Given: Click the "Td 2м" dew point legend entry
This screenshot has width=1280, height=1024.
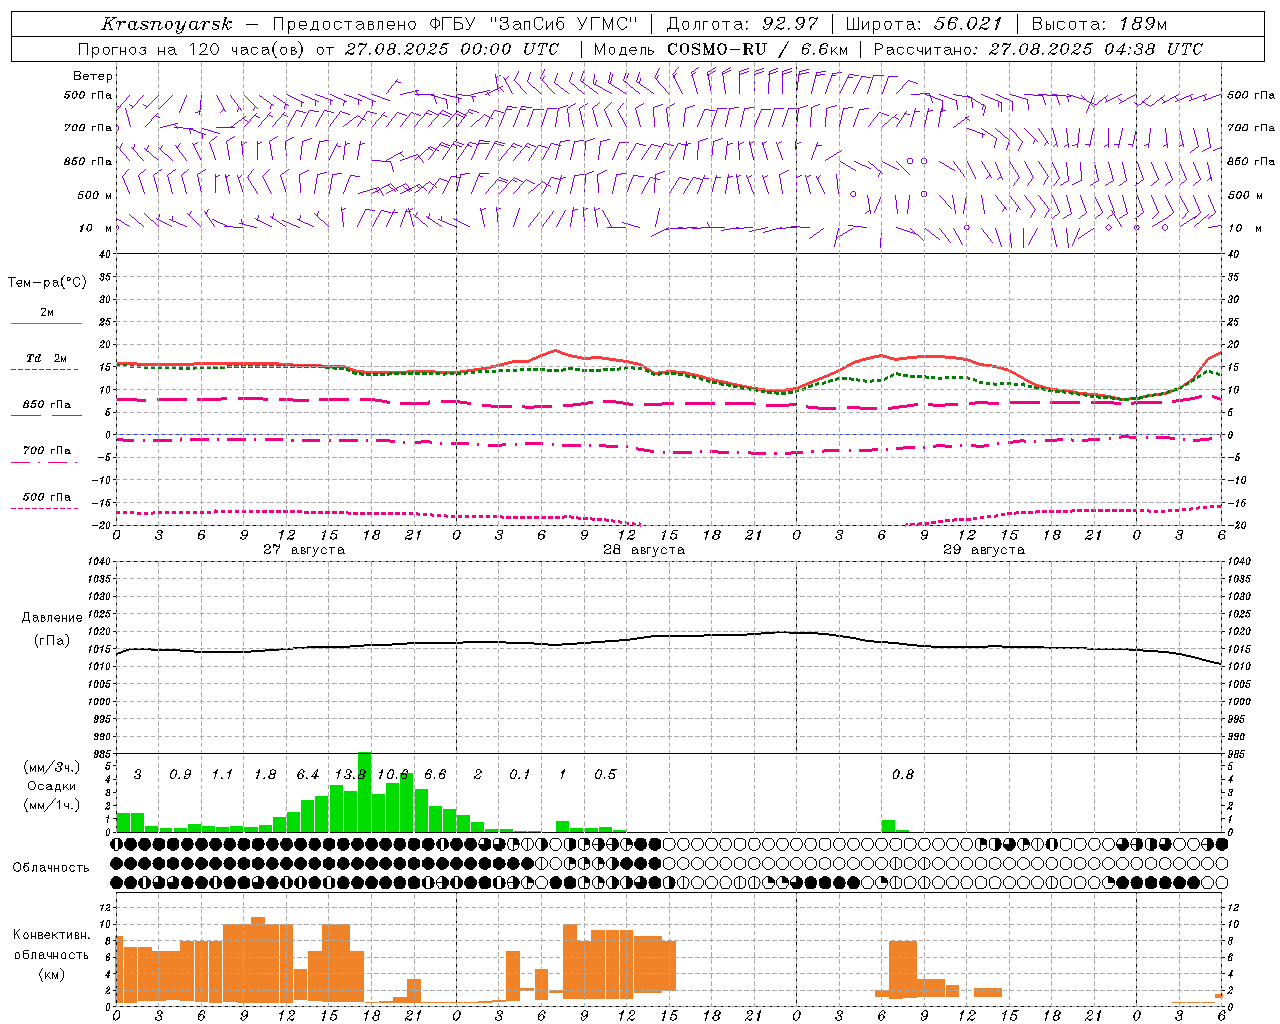Looking at the screenshot, I should [x=47, y=358].
